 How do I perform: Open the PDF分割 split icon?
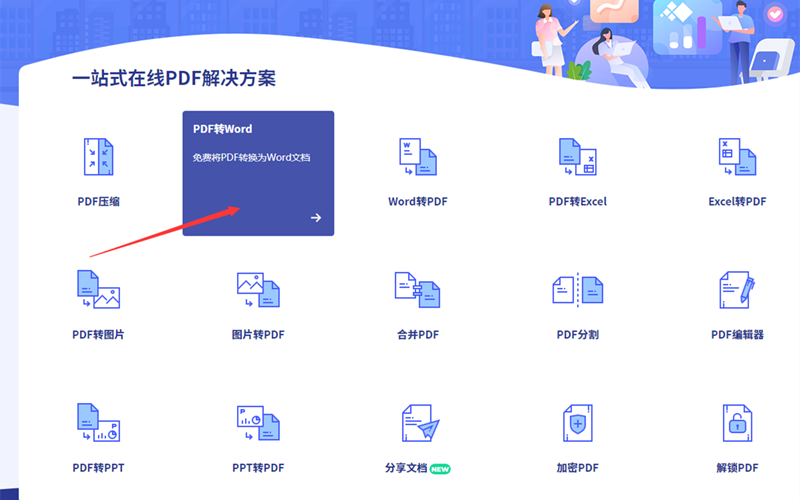coord(577,289)
